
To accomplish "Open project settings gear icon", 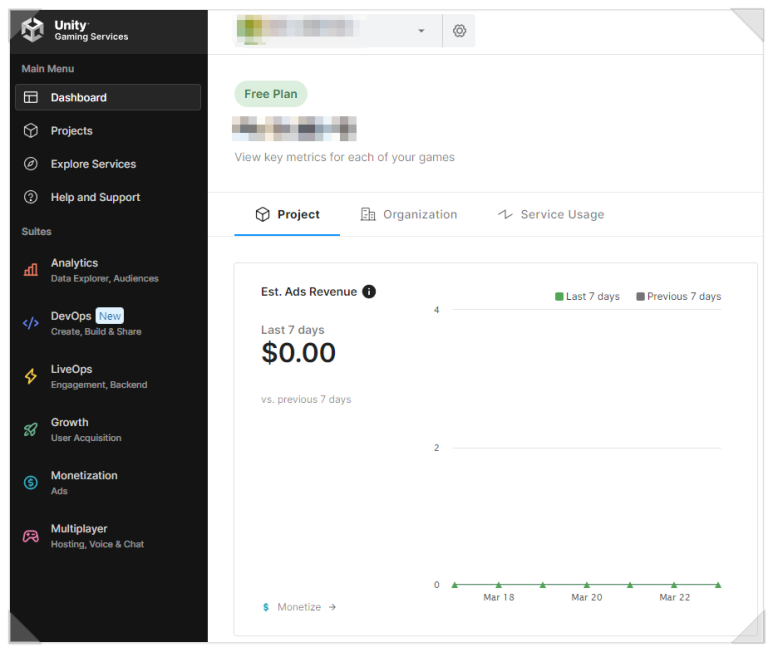I will [459, 31].
